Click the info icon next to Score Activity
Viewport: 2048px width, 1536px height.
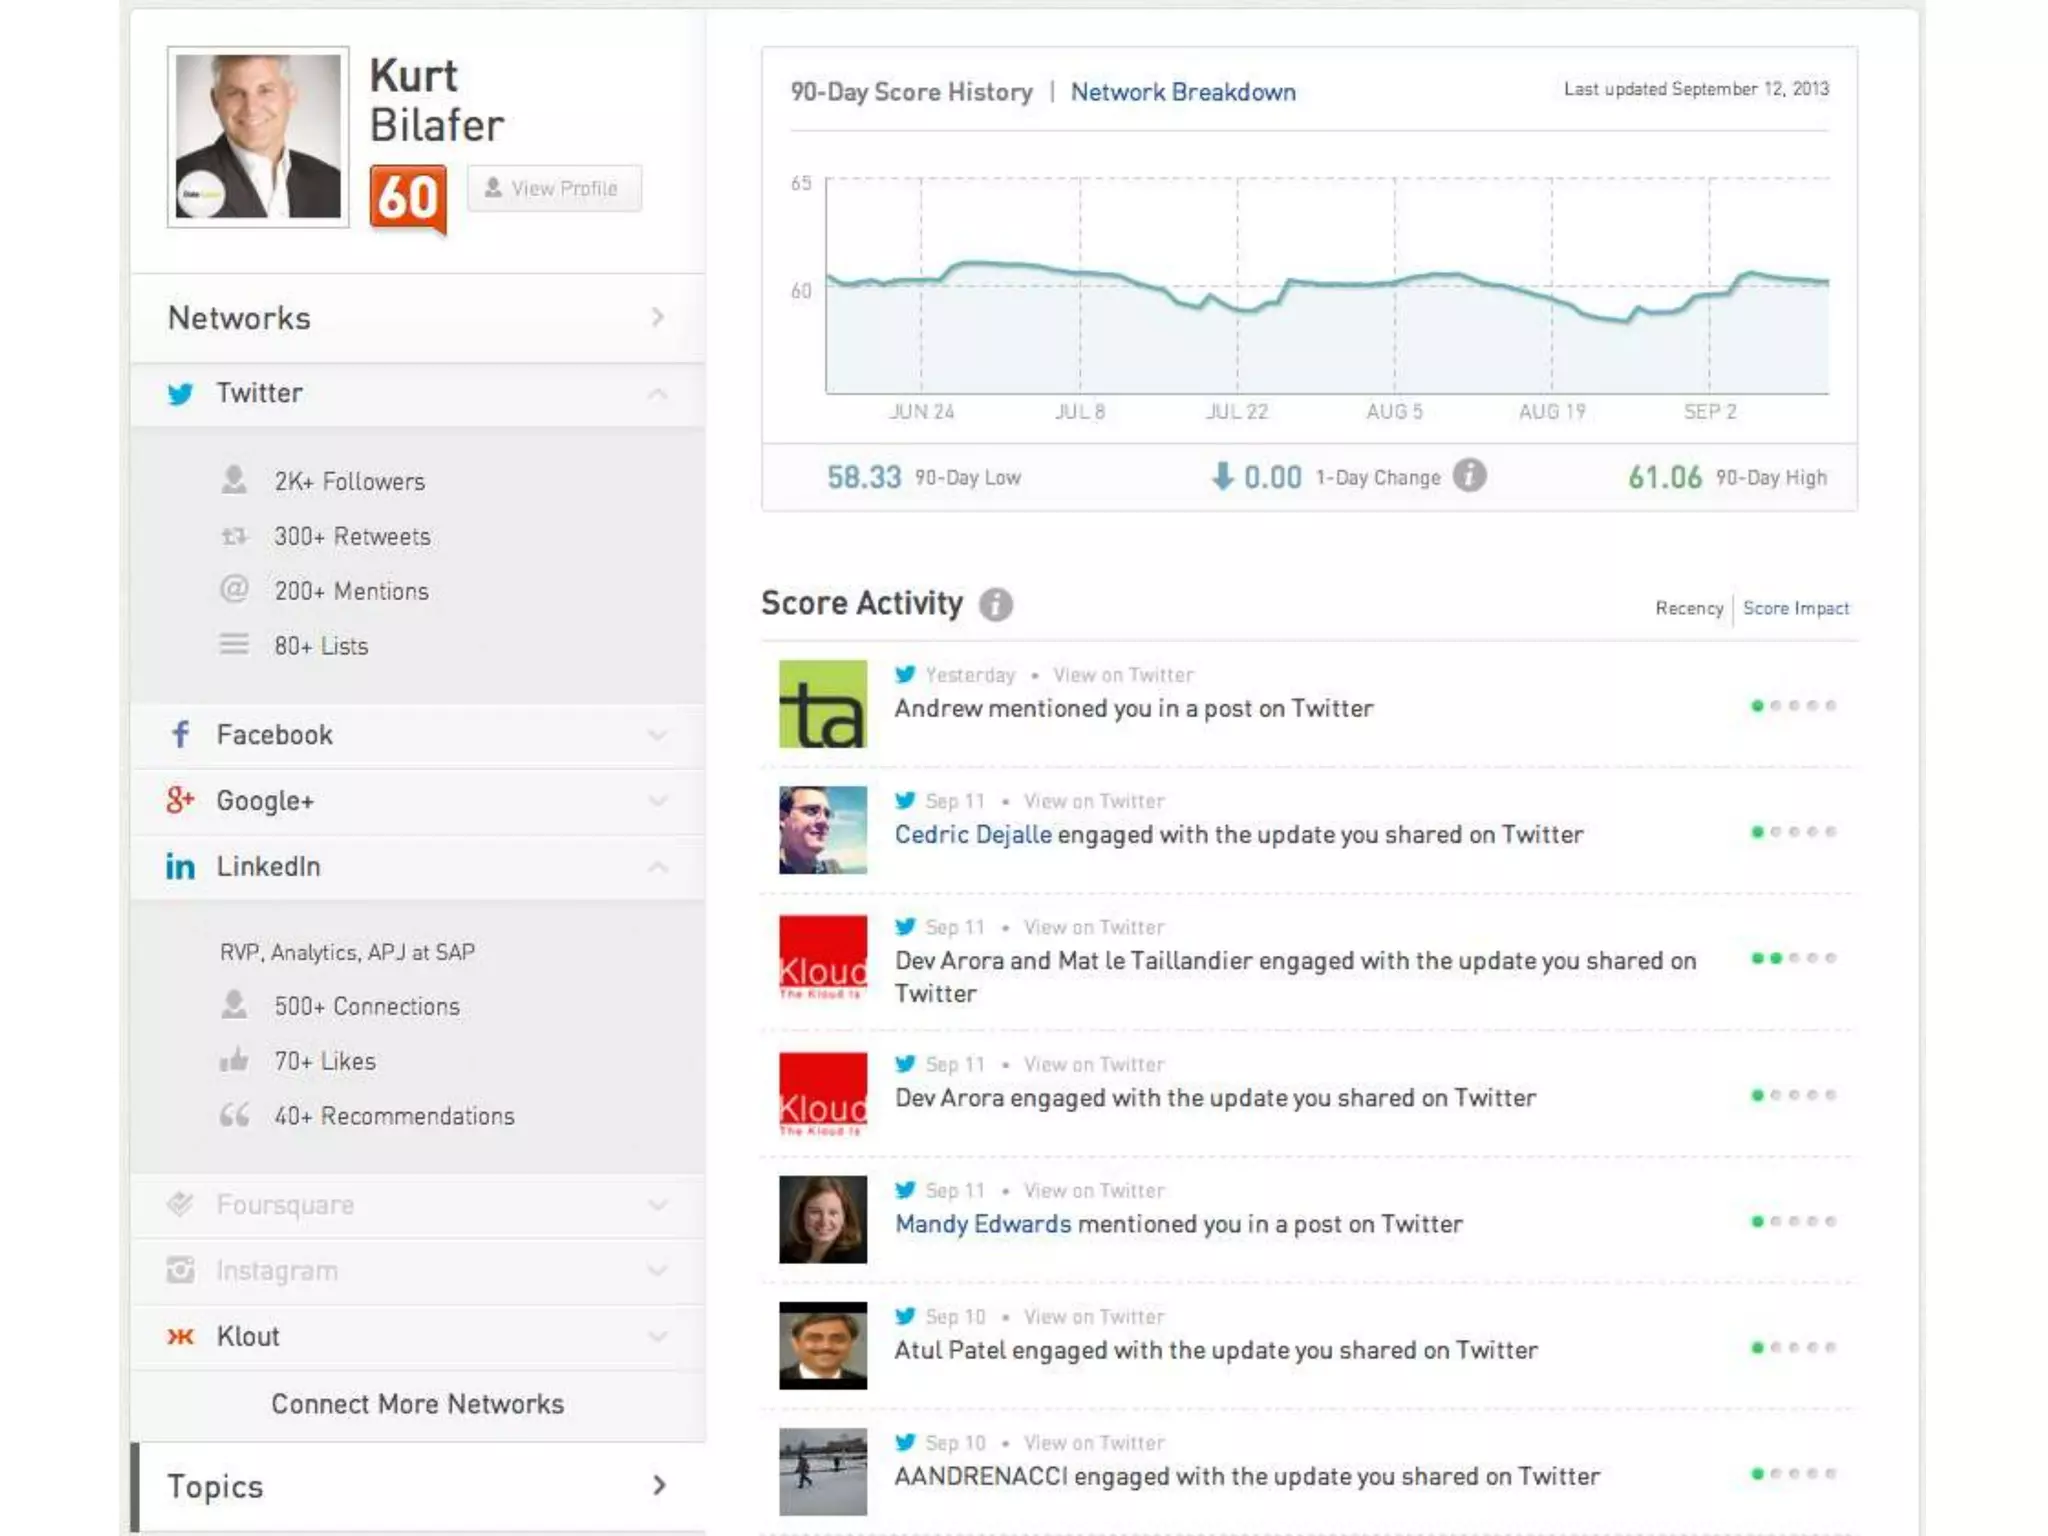click(995, 605)
